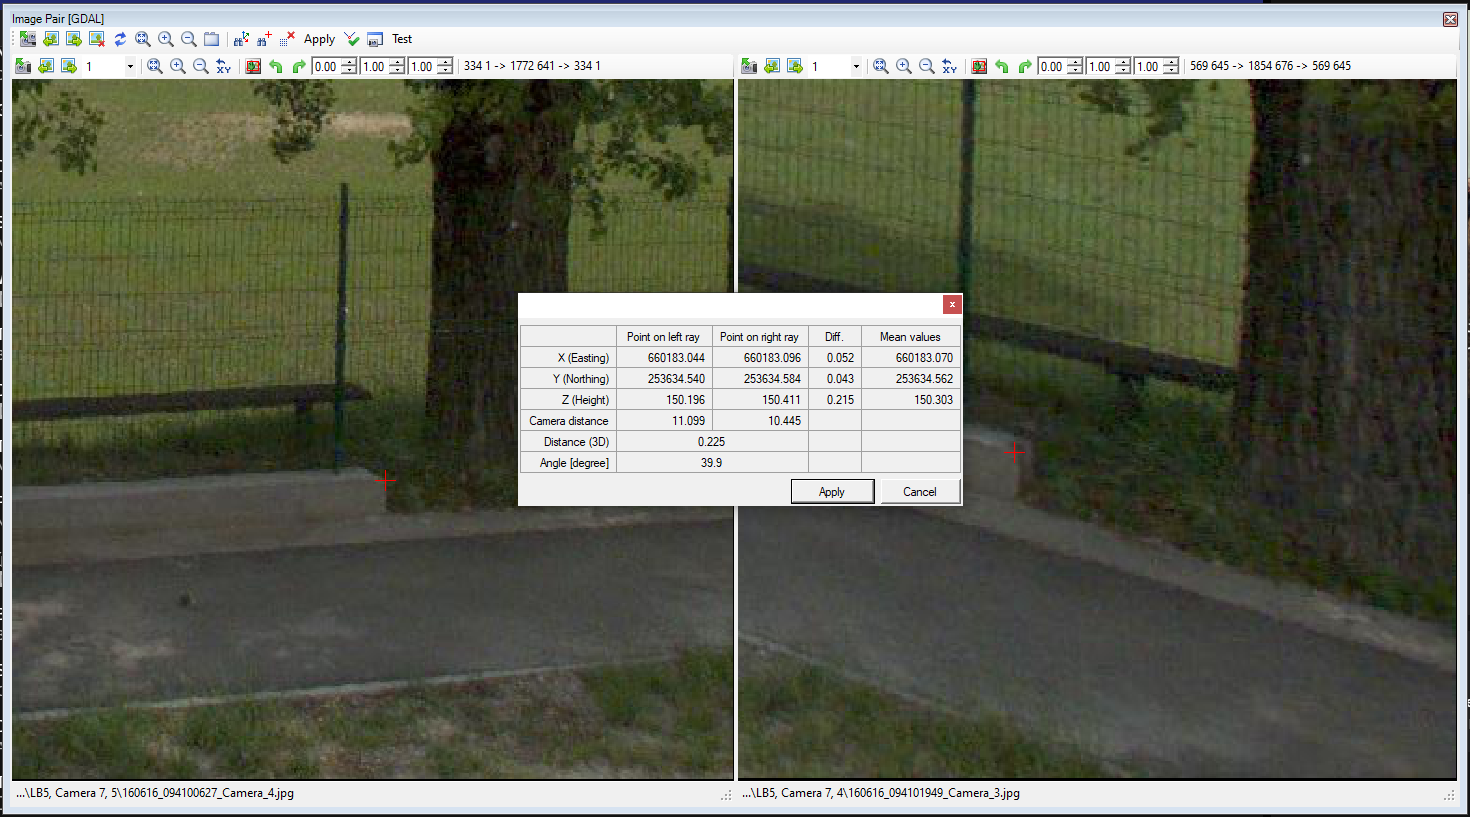The width and height of the screenshot is (1470, 817).
Task: Open the right image number dropdown
Action: [x=856, y=66]
